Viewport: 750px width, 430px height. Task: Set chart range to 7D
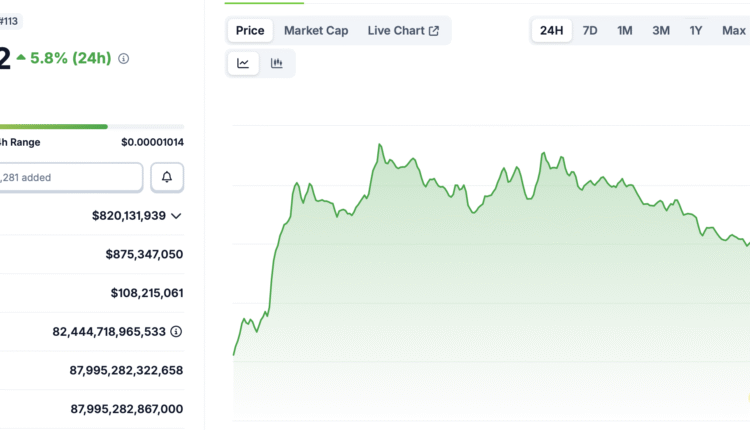[590, 30]
